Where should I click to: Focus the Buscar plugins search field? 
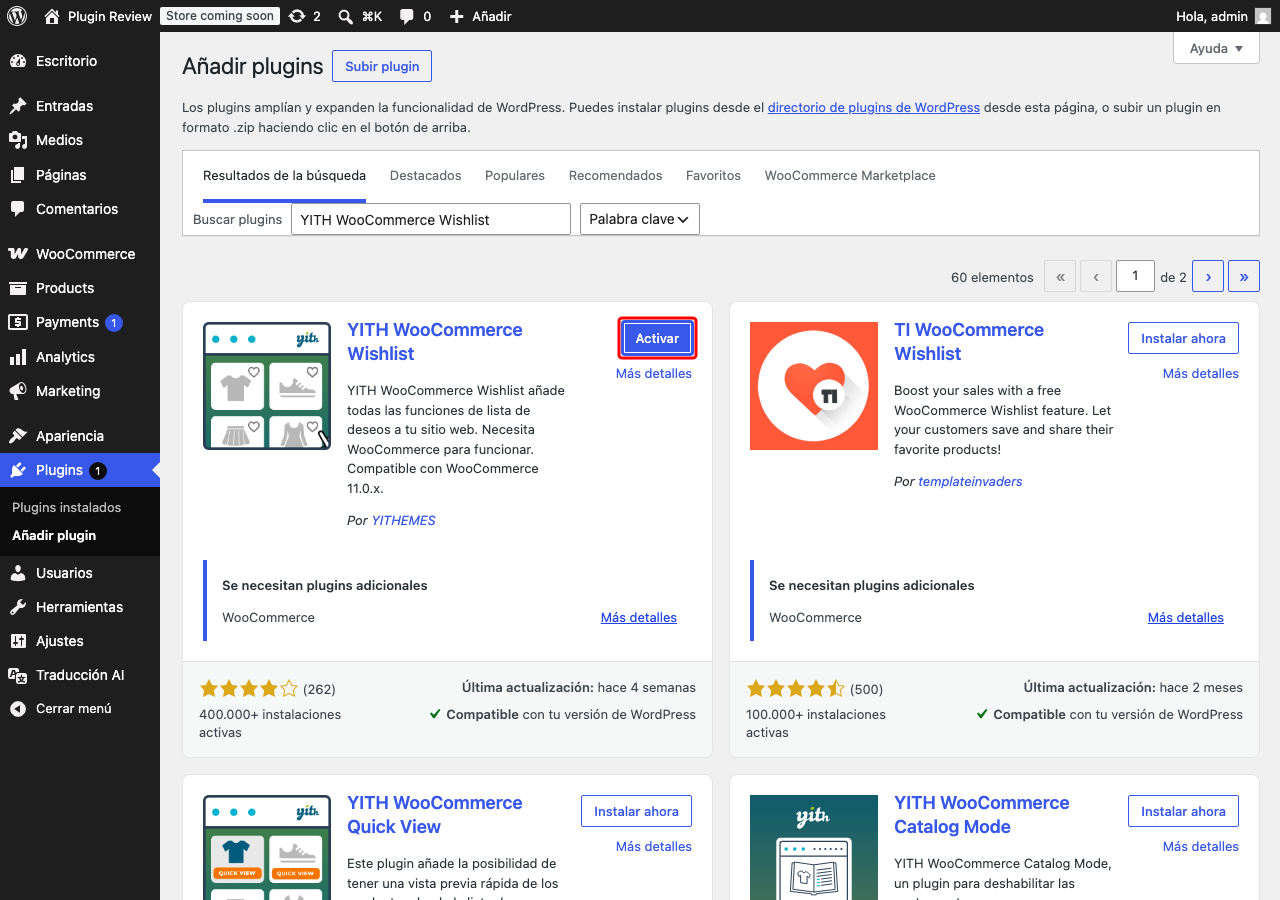click(x=431, y=219)
